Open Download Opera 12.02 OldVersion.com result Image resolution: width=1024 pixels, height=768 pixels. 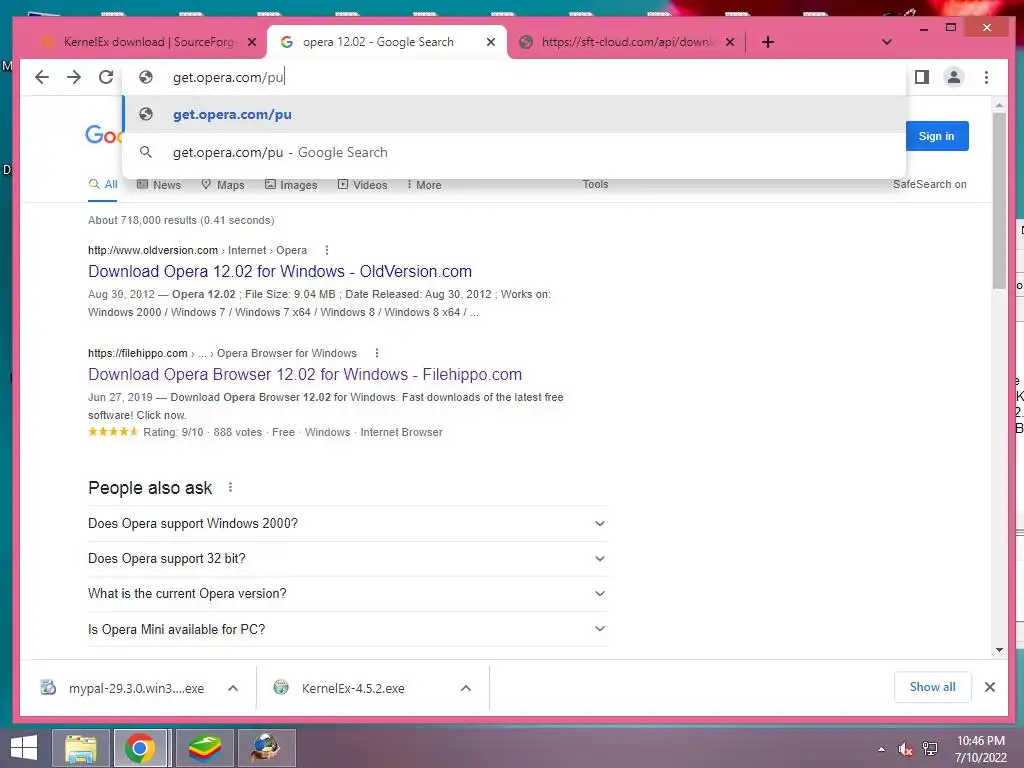(280, 271)
